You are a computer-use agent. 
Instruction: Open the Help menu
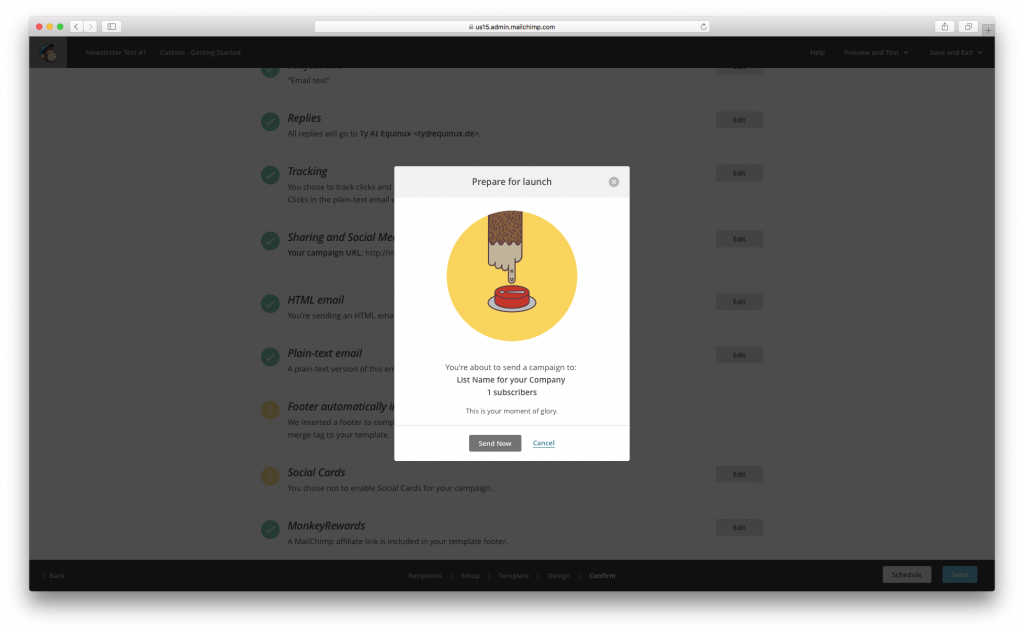817,52
